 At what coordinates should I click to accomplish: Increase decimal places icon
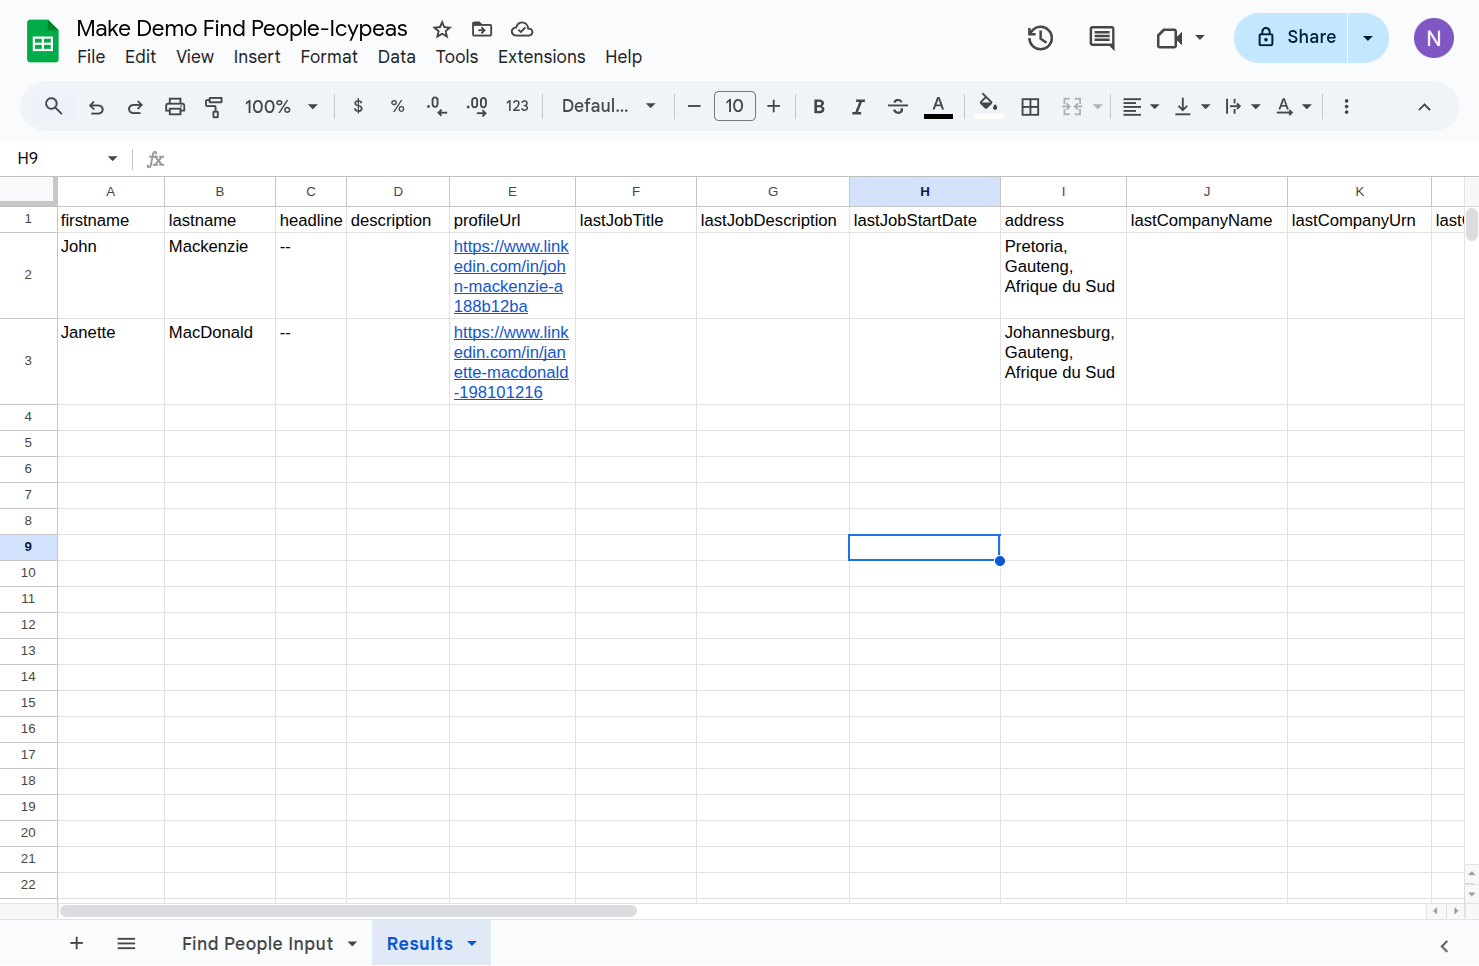click(477, 106)
